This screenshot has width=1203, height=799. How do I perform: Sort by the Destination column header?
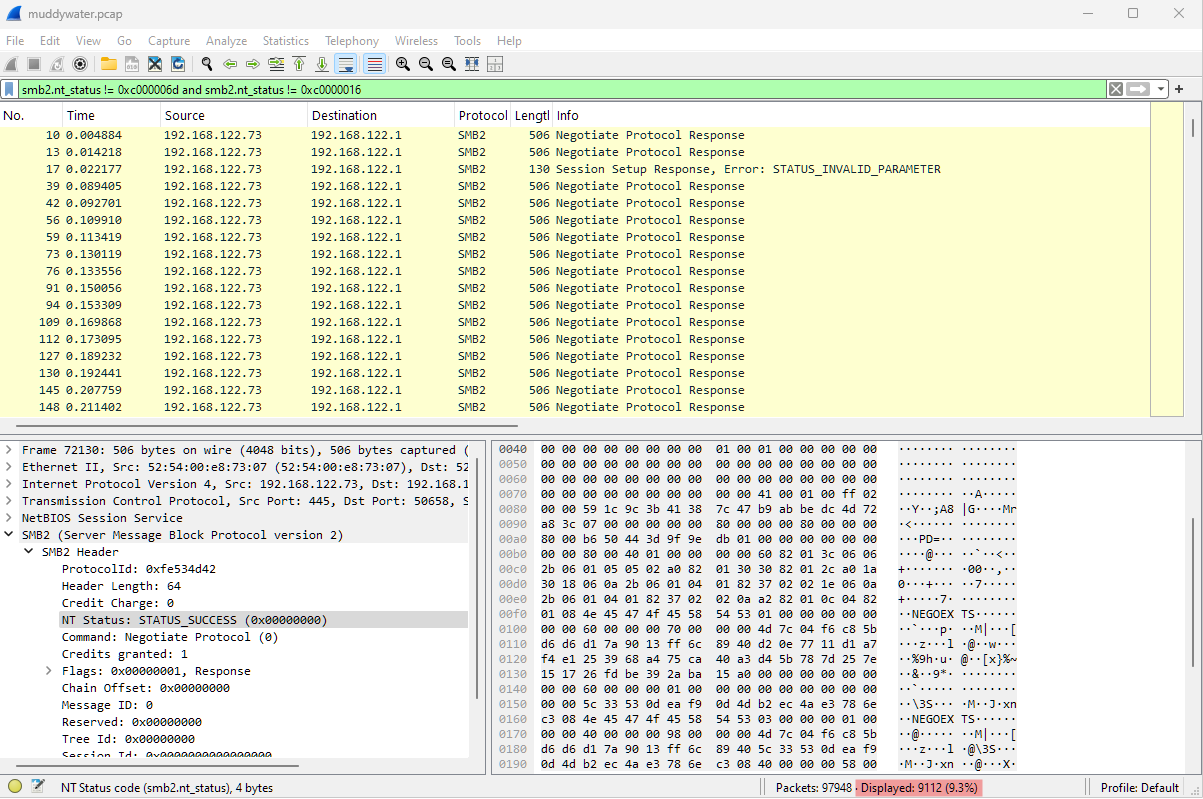pyautogui.click(x=381, y=116)
